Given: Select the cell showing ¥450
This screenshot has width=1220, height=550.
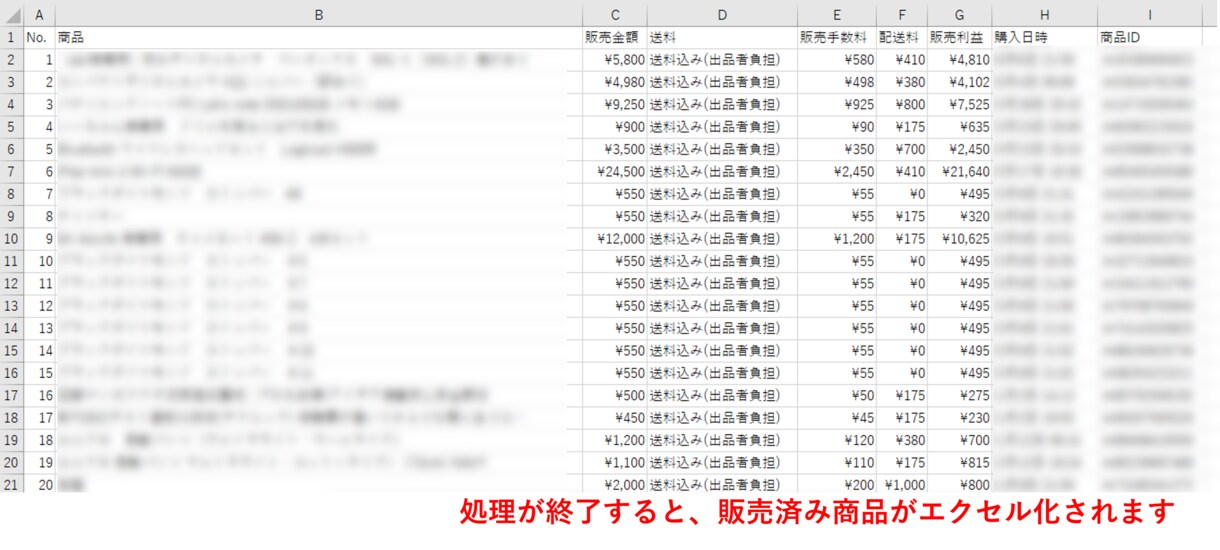Looking at the screenshot, I should tap(615, 418).
